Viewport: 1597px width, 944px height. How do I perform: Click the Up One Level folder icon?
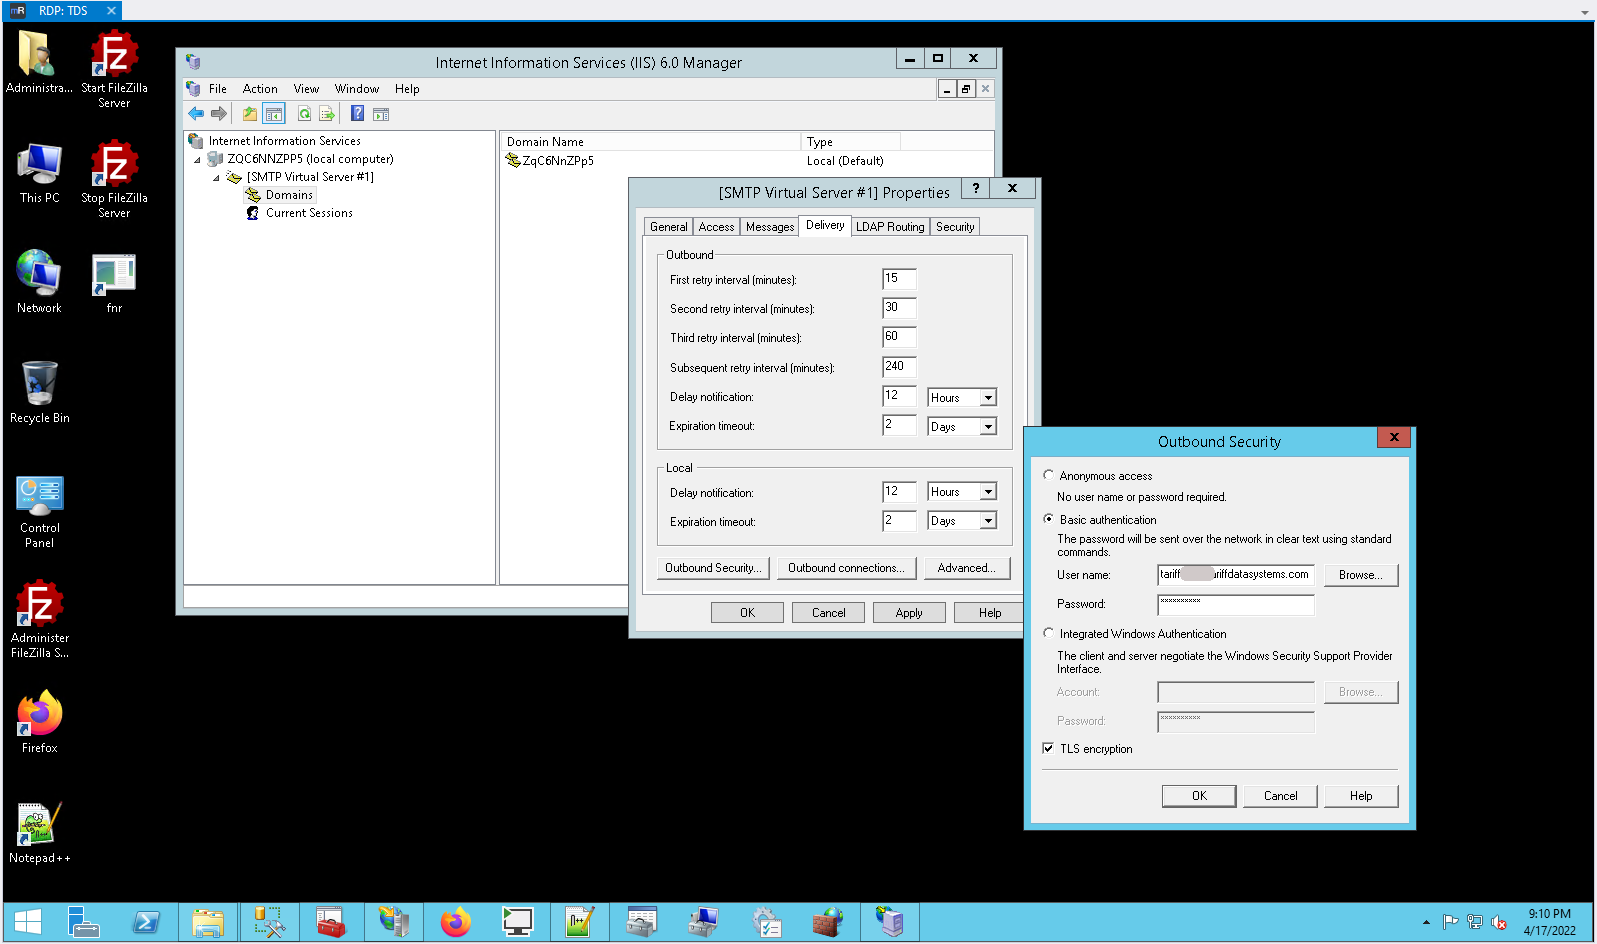coord(250,114)
